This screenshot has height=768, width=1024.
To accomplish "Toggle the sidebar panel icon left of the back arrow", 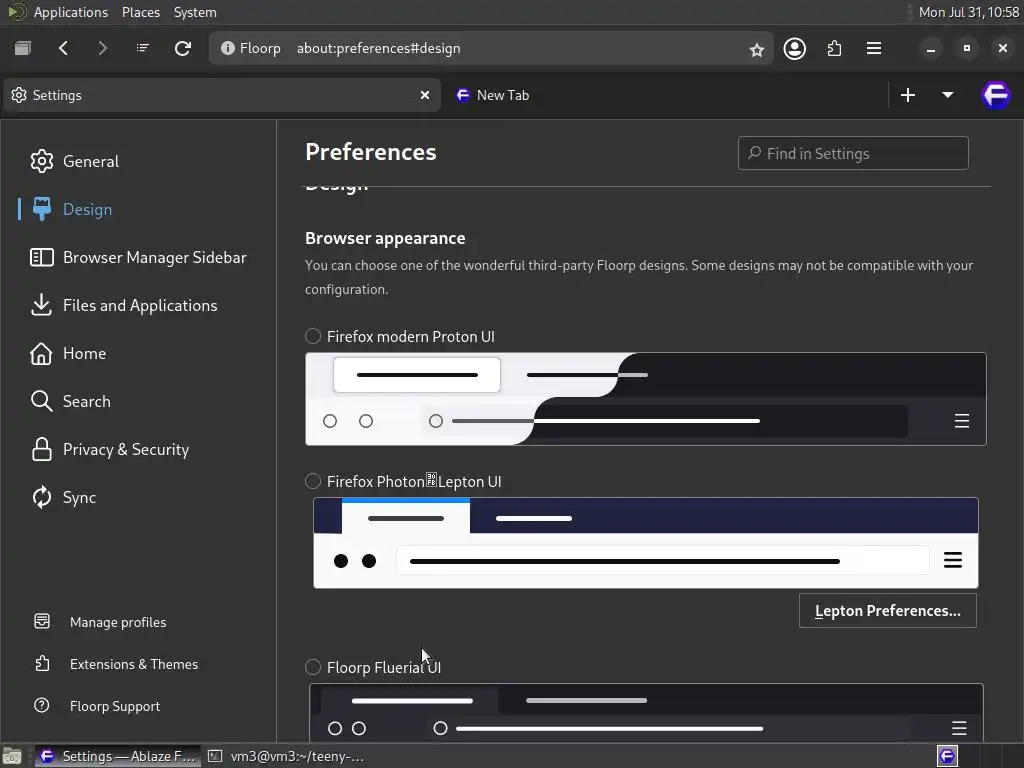I will 23,48.
